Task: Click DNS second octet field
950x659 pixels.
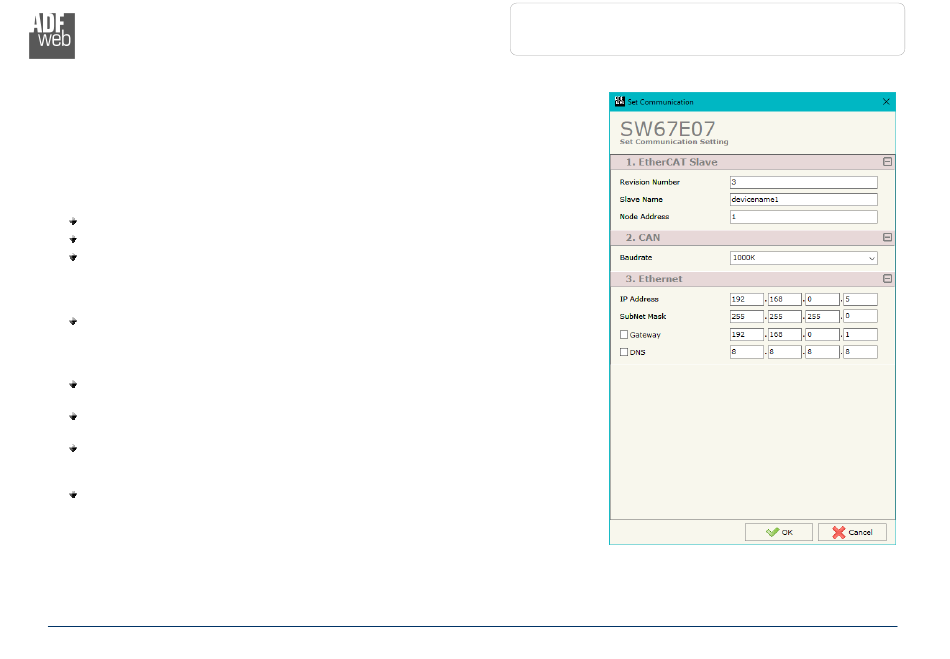Action: pyautogui.click(x=785, y=352)
